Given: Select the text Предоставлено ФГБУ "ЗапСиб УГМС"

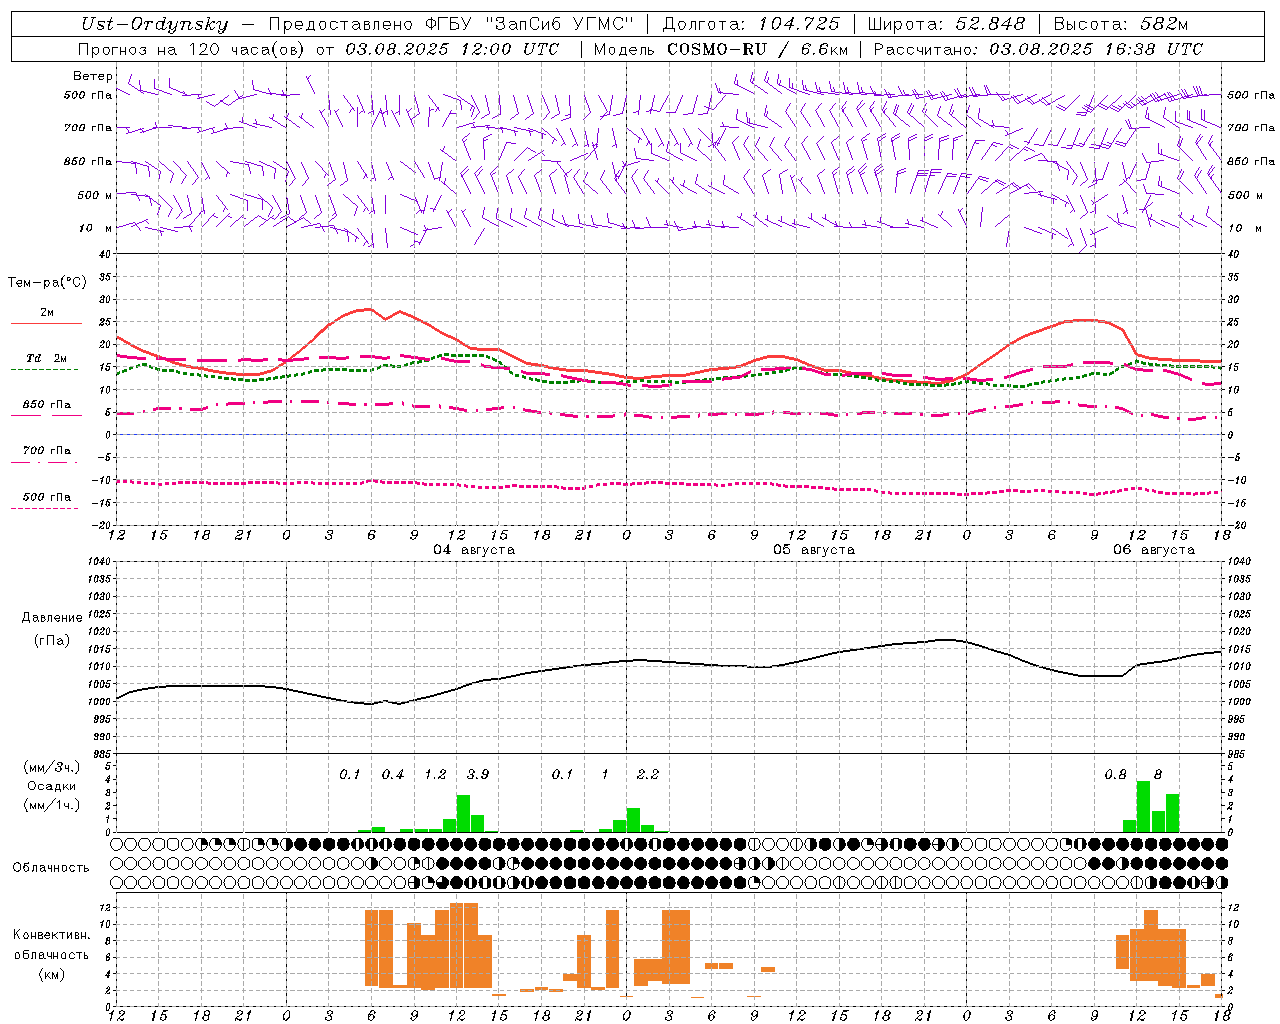Looking at the screenshot, I should click(x=450, y=24).
